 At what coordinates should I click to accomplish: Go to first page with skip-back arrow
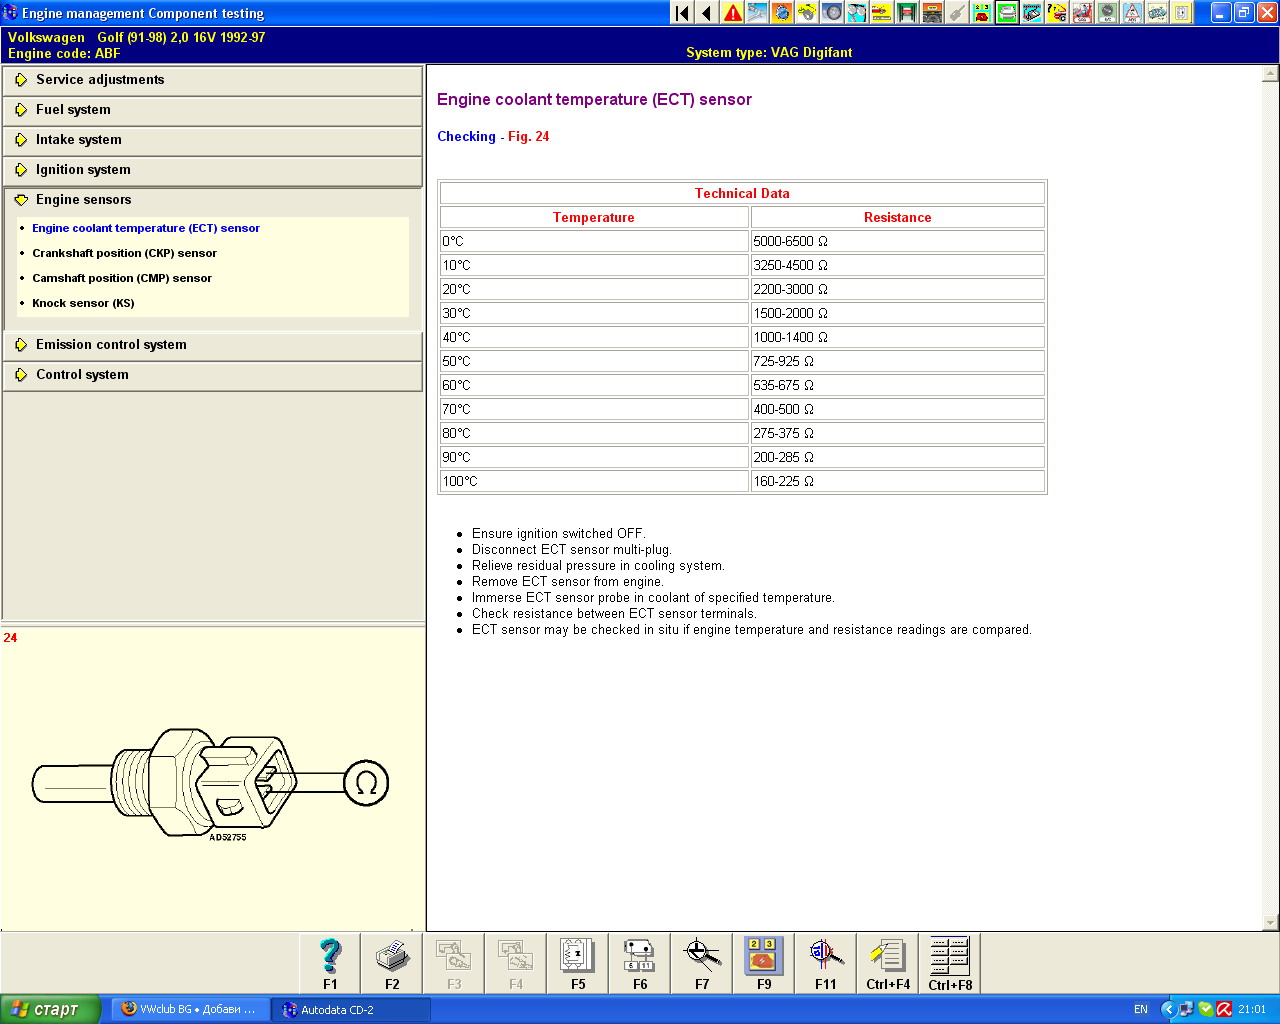point(682,13)
